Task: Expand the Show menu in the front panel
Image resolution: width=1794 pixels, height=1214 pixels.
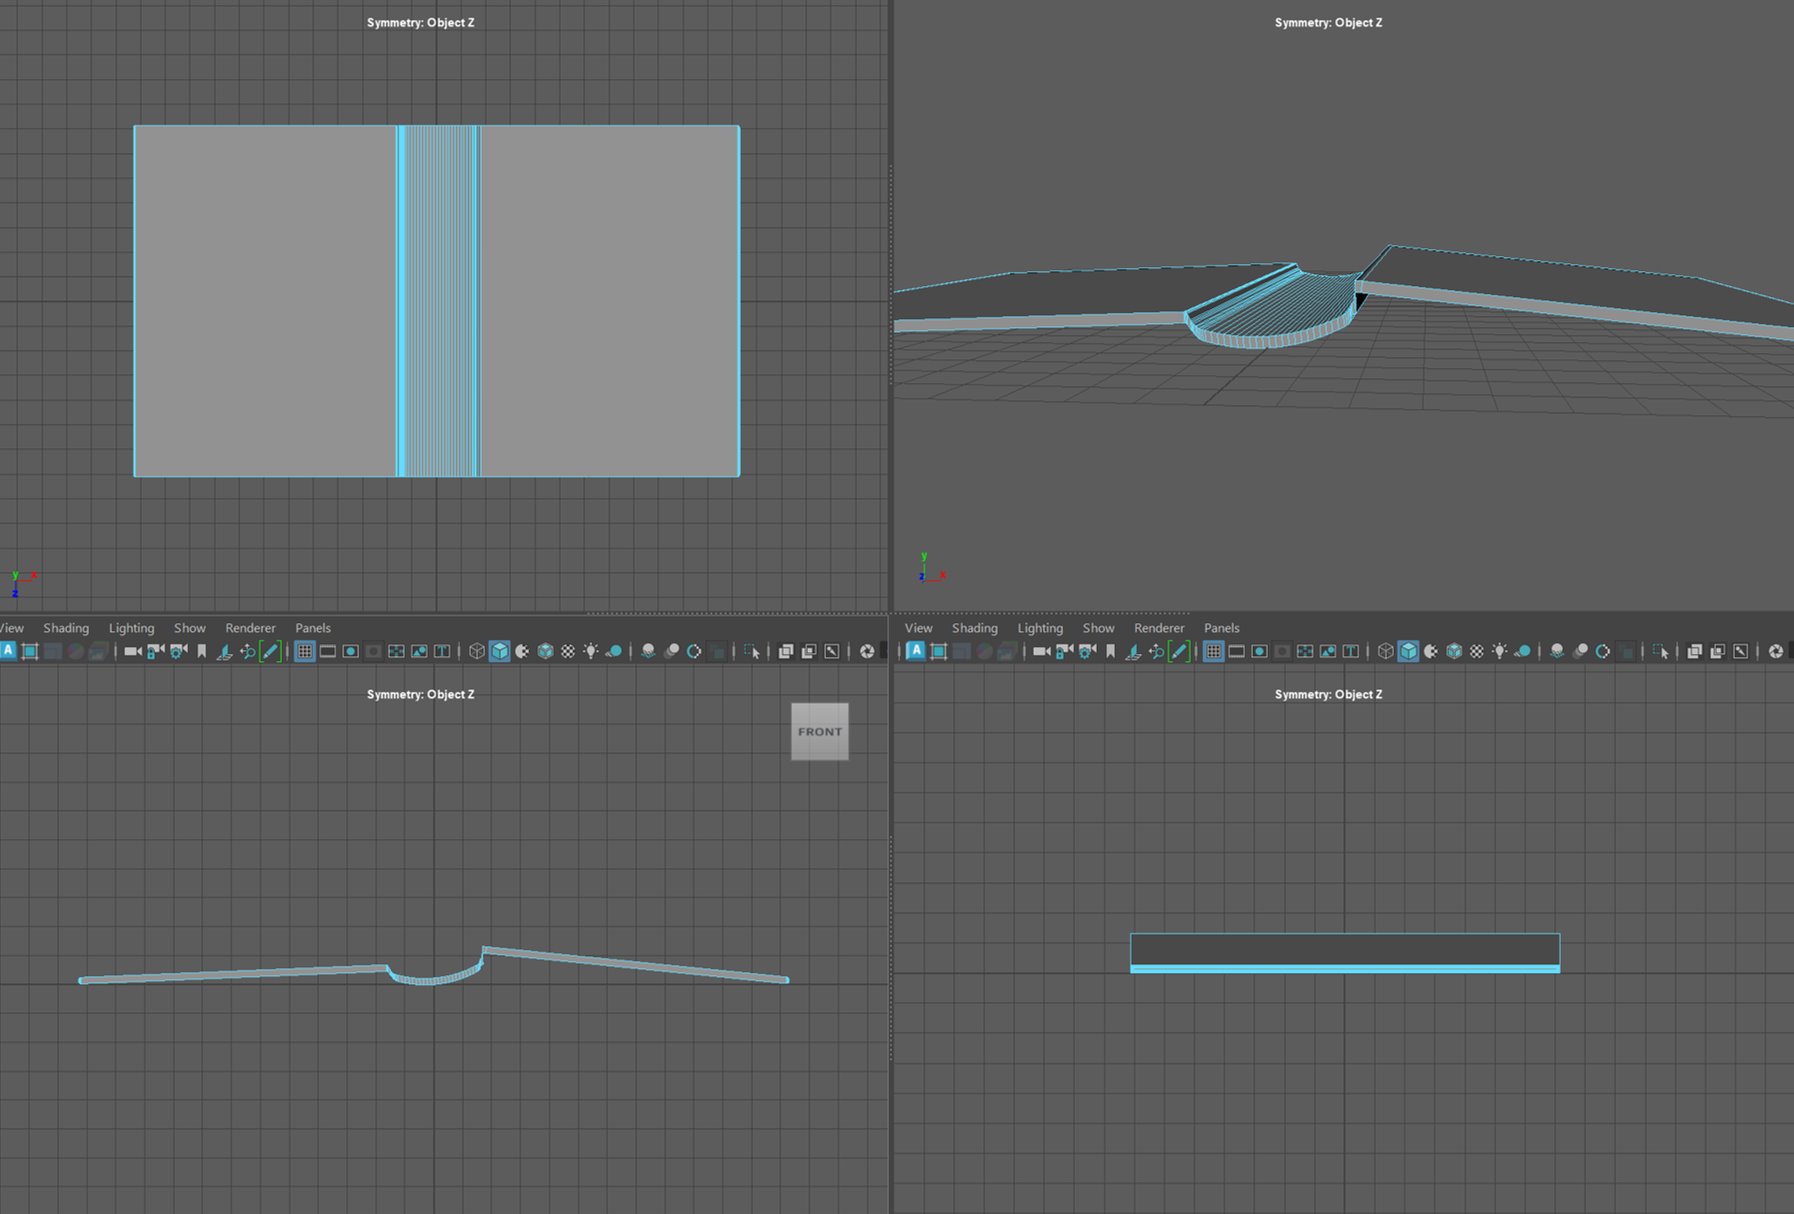Action: tap(189, 628)
